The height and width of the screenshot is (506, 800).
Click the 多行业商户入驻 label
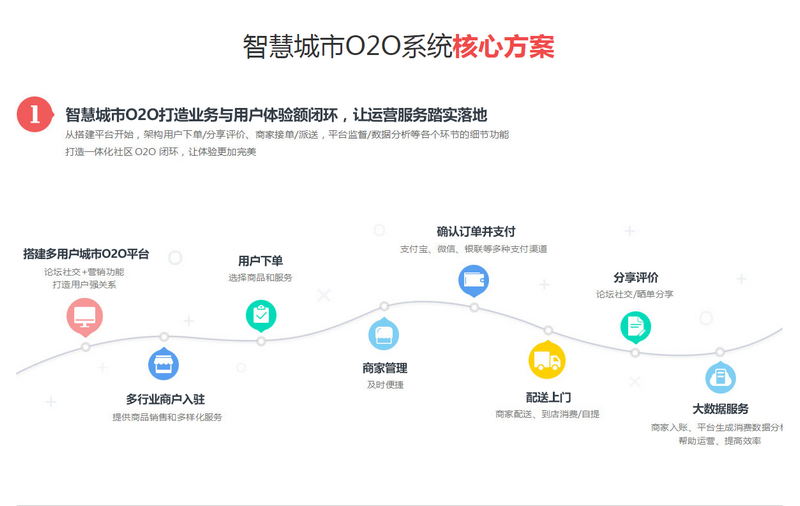pos(165,399)
